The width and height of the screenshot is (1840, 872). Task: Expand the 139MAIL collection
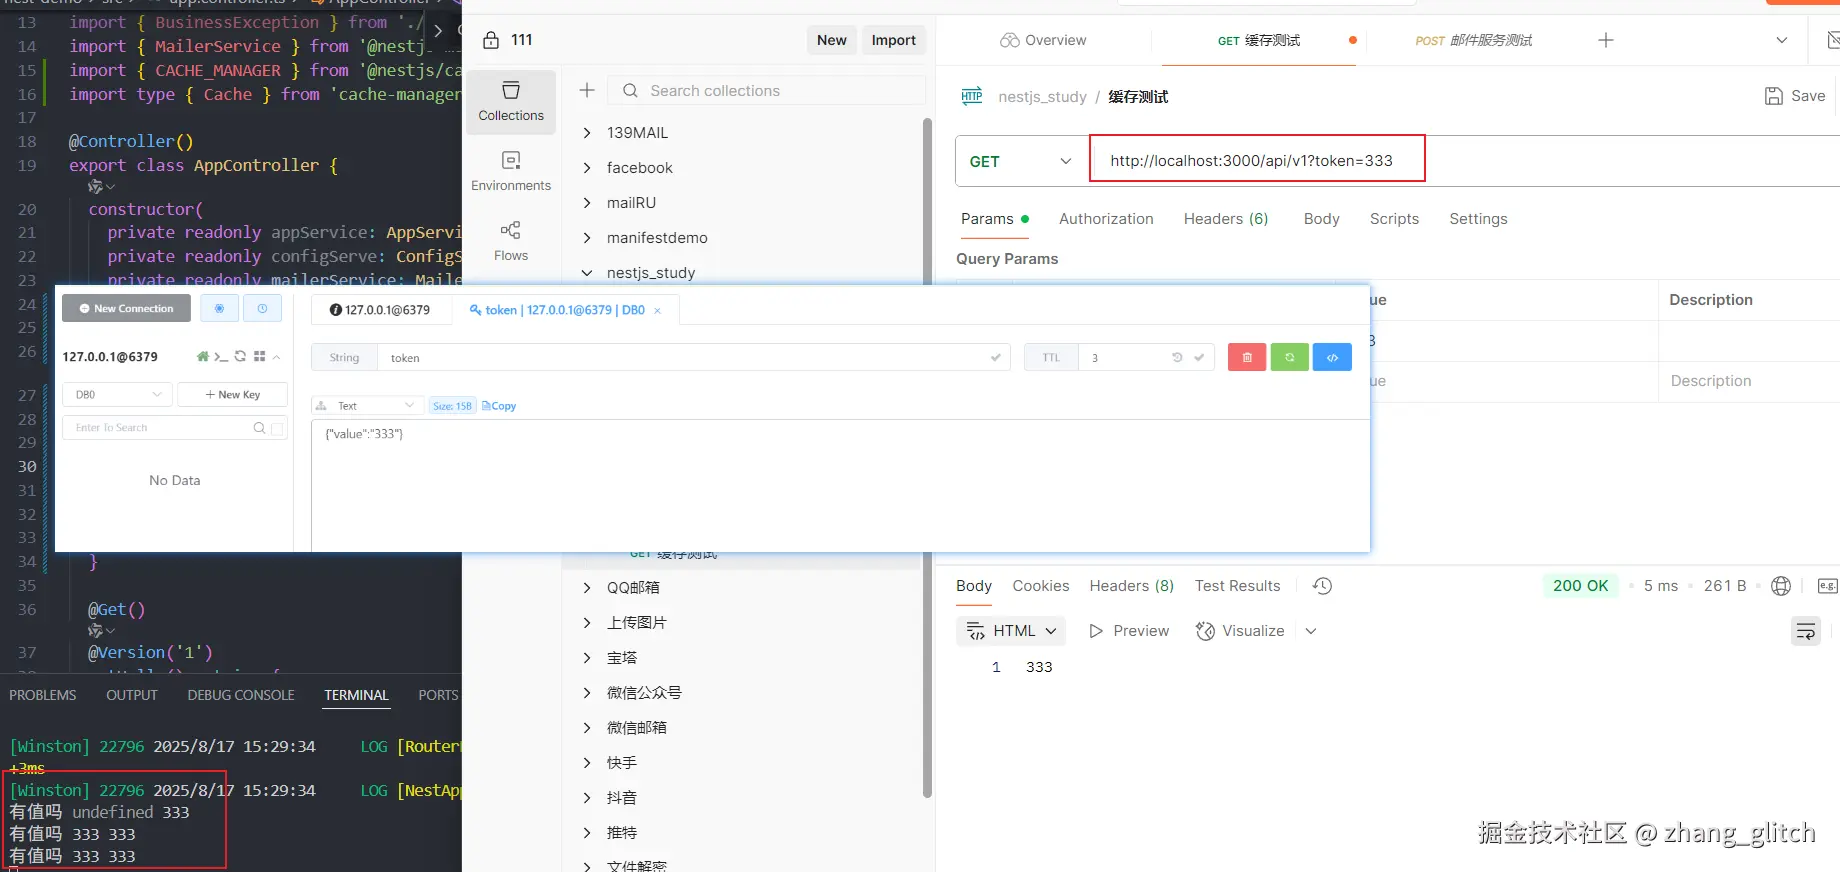(587, 133)
